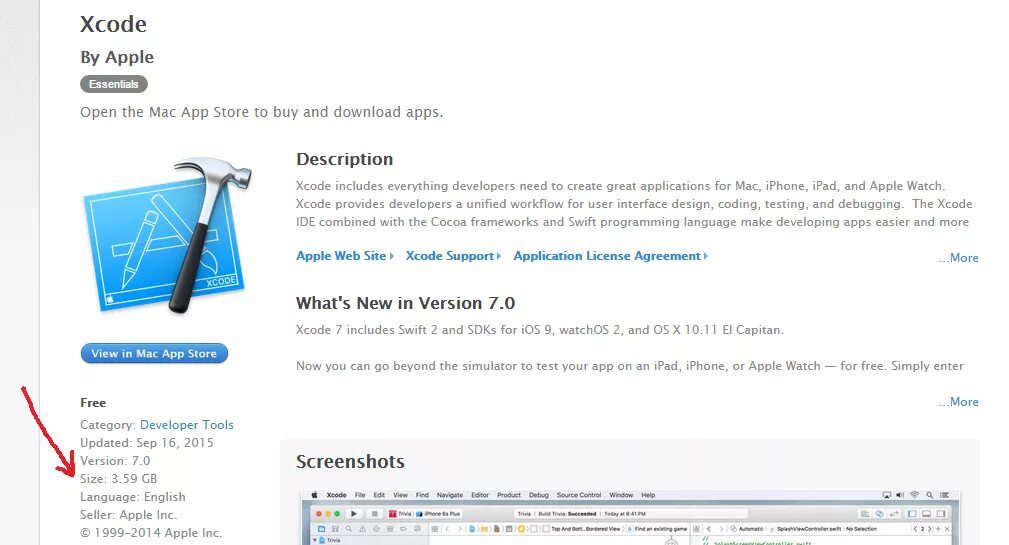Open the Xcode screenshot thumbnail
This screenshot has width=1009, height=545.
pyautogui.click(x=630, y=517)
